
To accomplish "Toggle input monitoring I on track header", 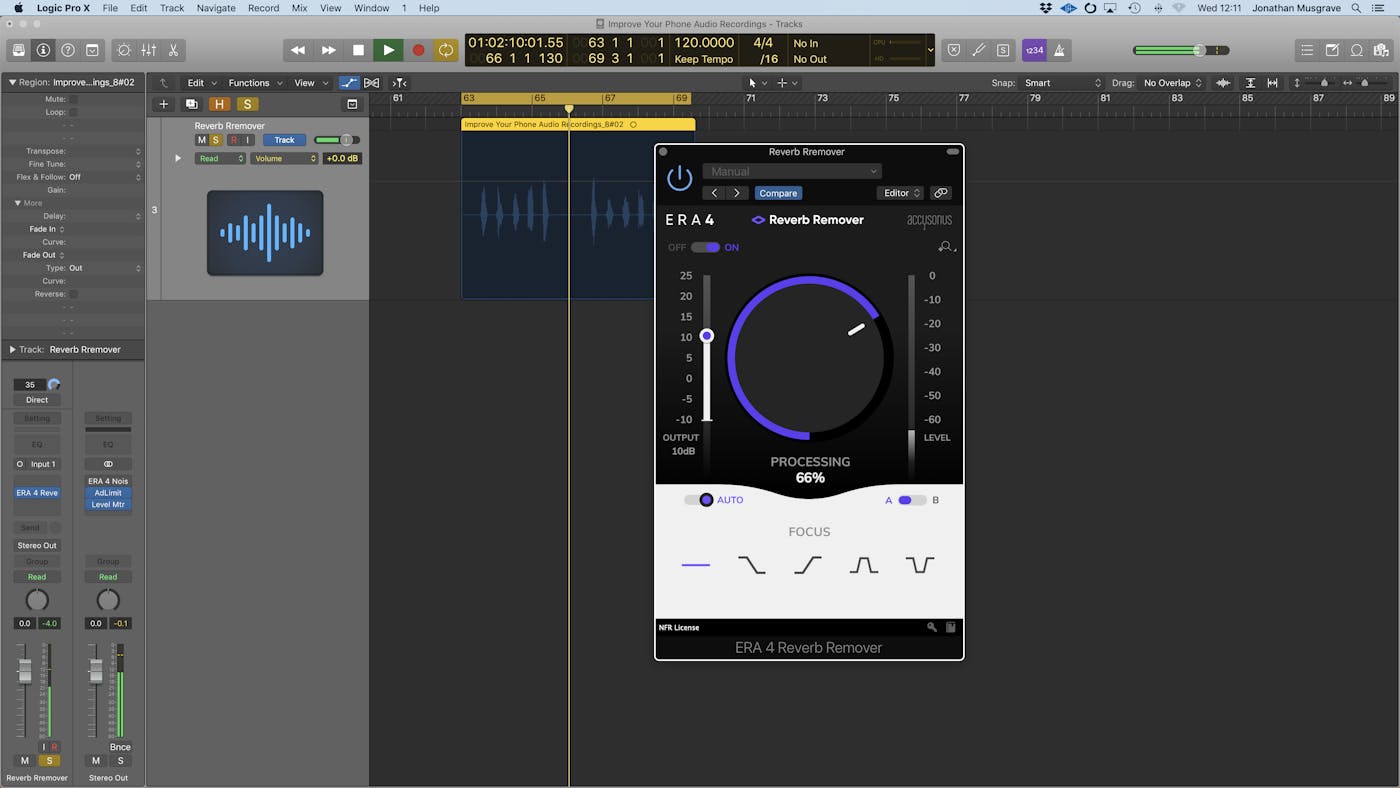I will (x=248, y=140).
